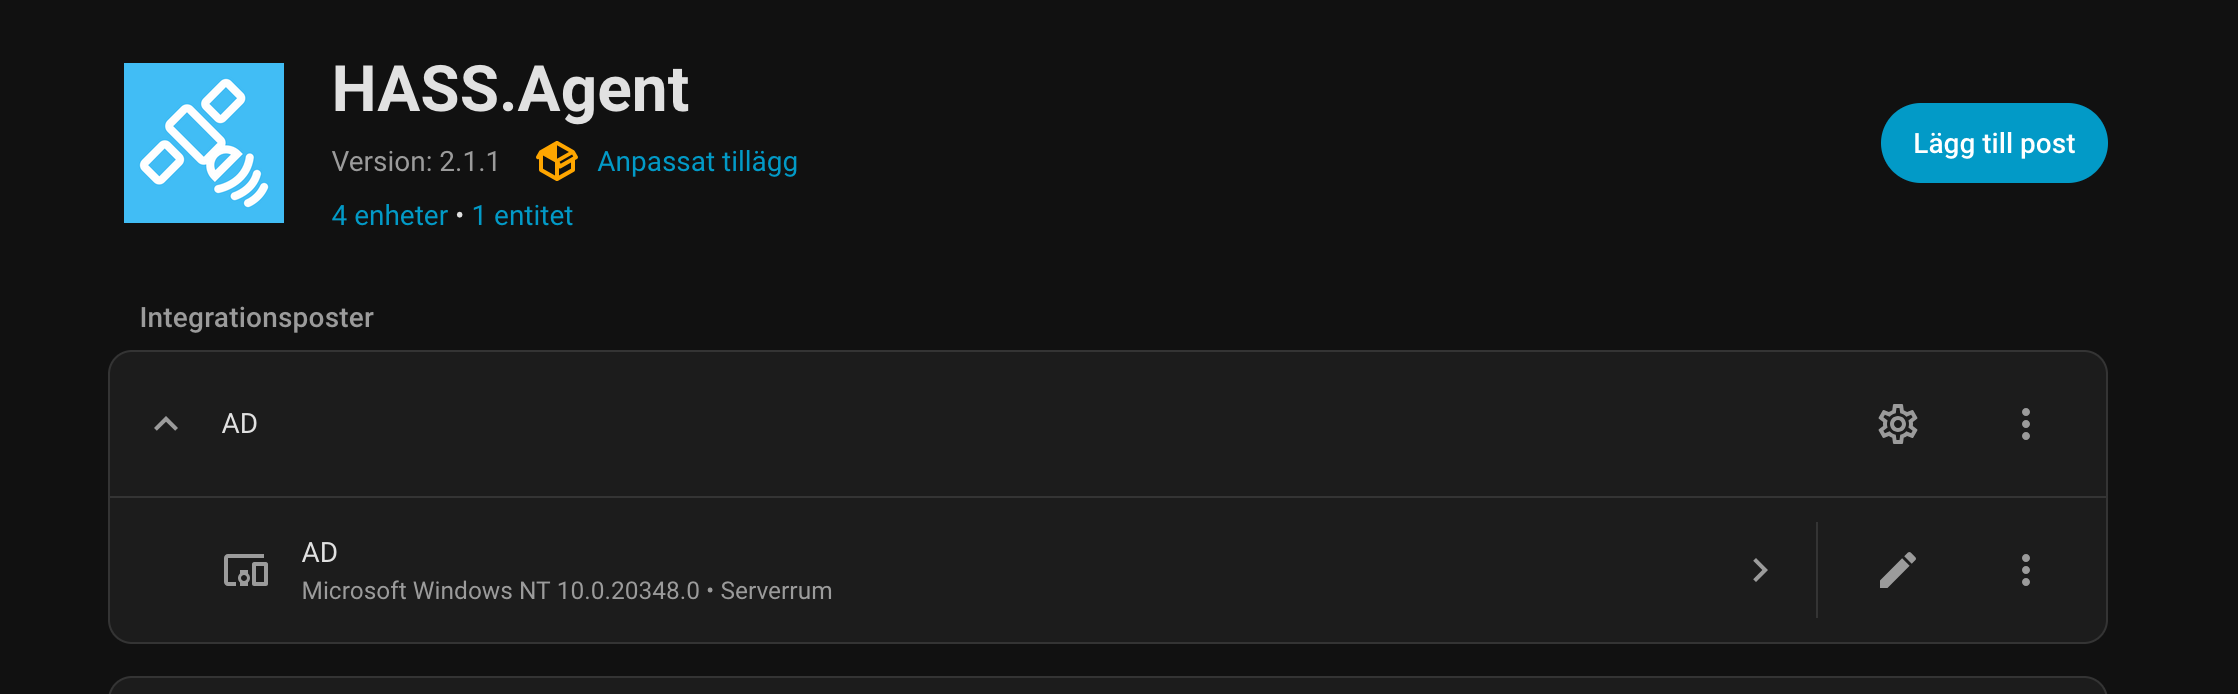Image resolution: width=2238 pixels, height=694 pixels.
Task: Click the HASS.Agent title heading
Action: coord(510,90)
